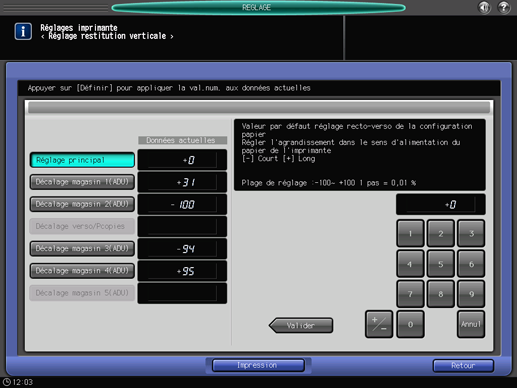Click the greyed Décalage verso/Pcopies button

[82, 226]
